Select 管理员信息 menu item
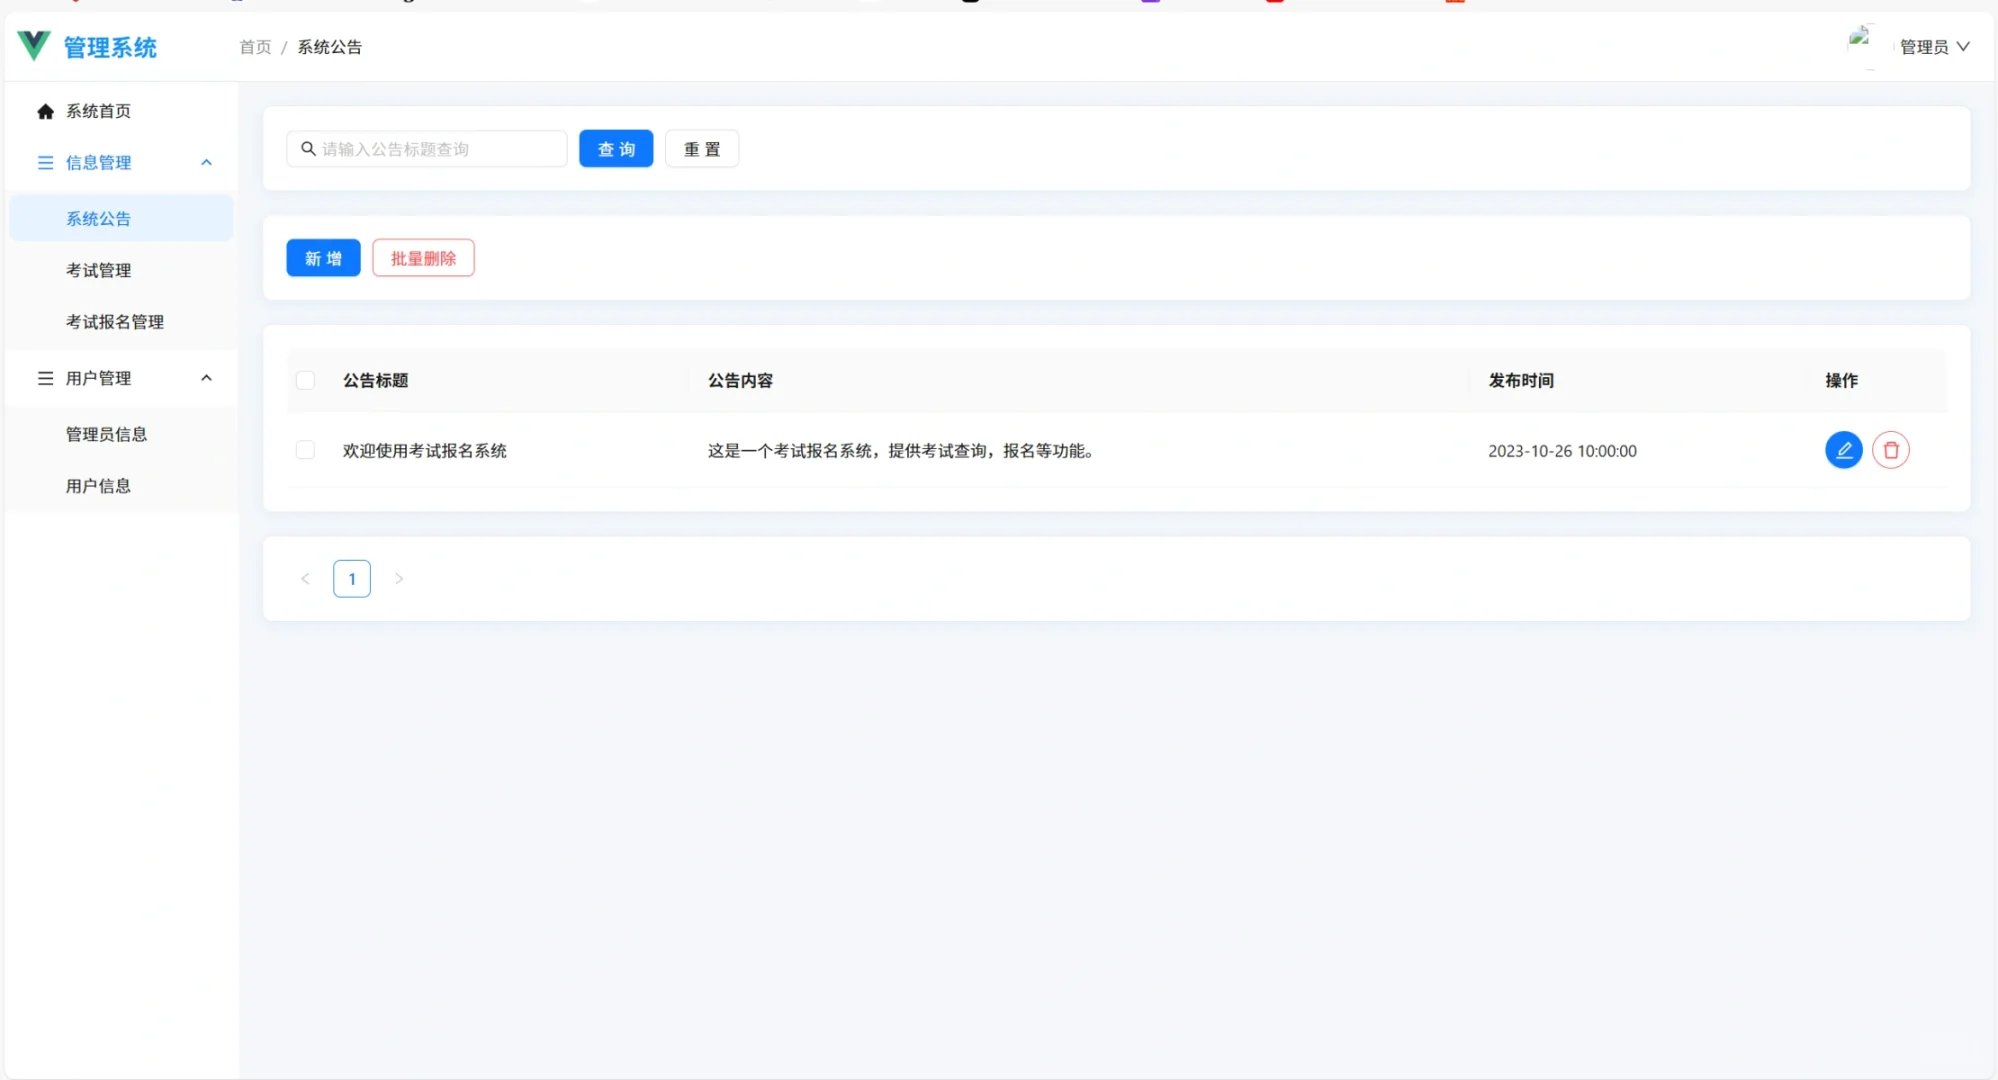The image size is (1998, 1080). (106, 434)
